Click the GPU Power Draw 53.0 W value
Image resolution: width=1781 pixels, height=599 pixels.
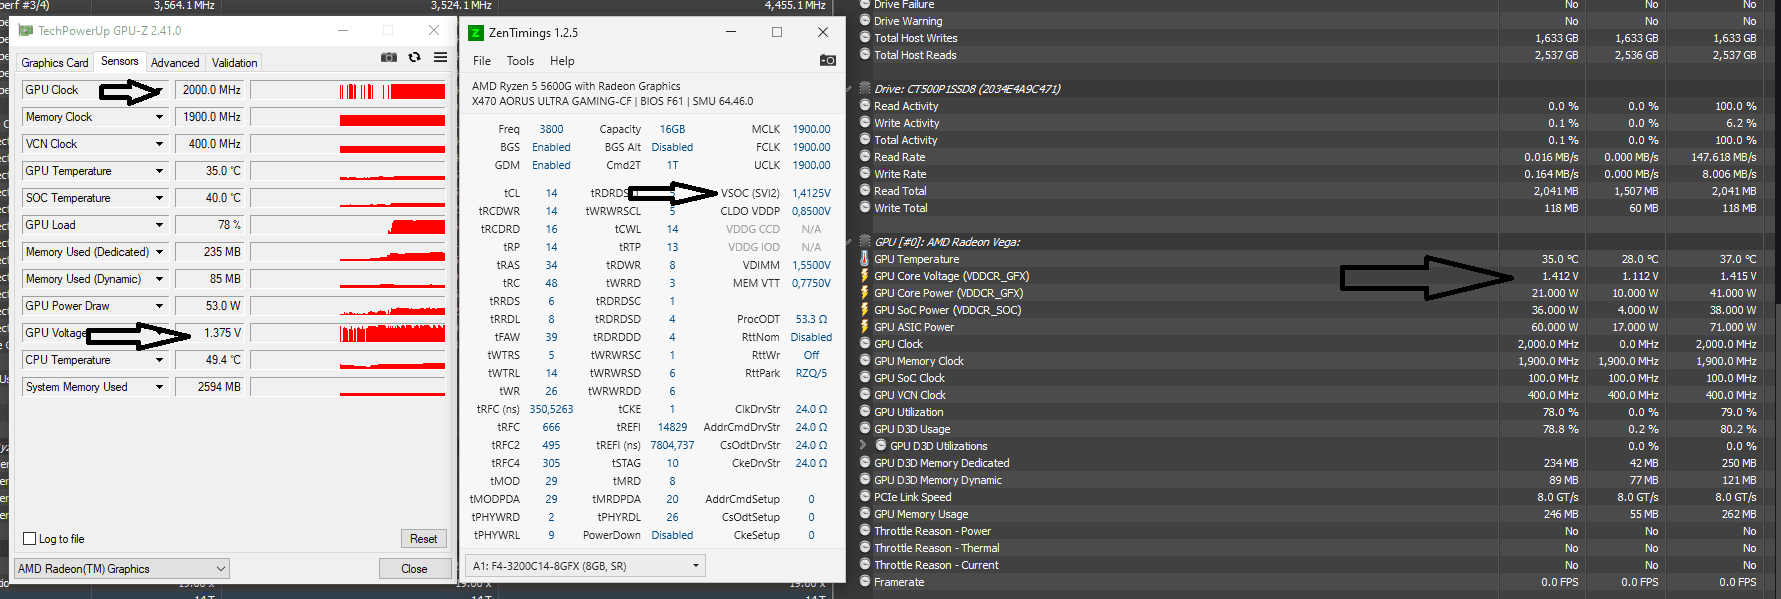click(210, 306)
